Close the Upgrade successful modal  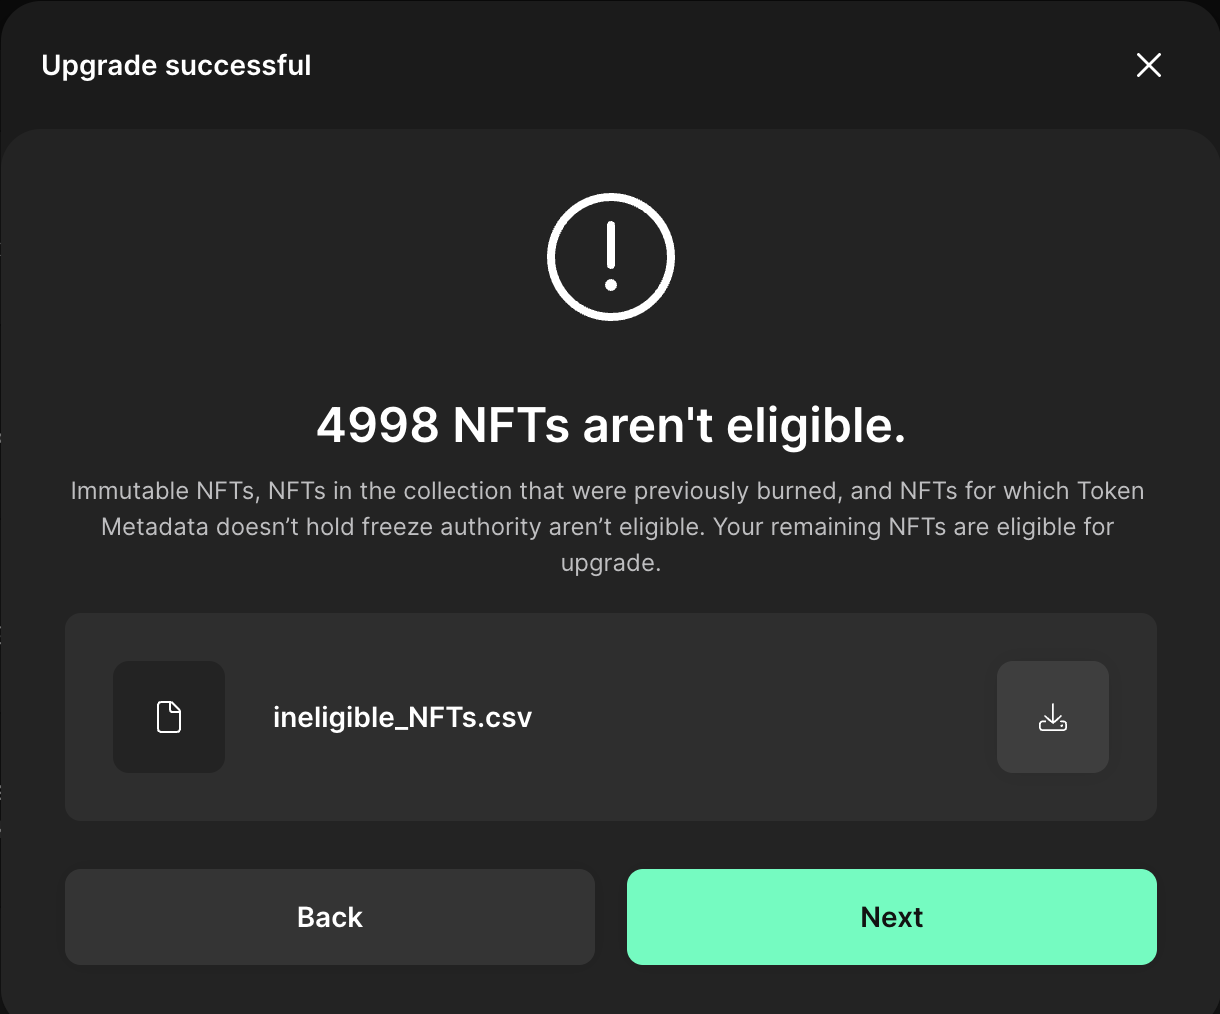pyautogui.click(x=1148, y=65)
